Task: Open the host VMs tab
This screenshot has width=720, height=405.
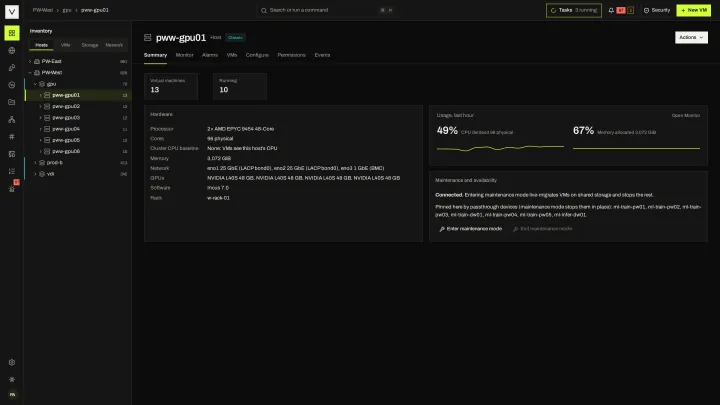Action: pos(232,55)
